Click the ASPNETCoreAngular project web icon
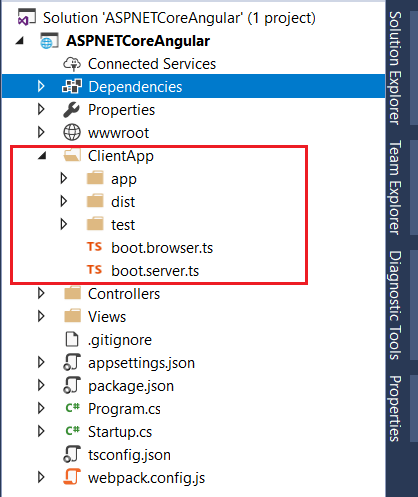 (49, 41)
